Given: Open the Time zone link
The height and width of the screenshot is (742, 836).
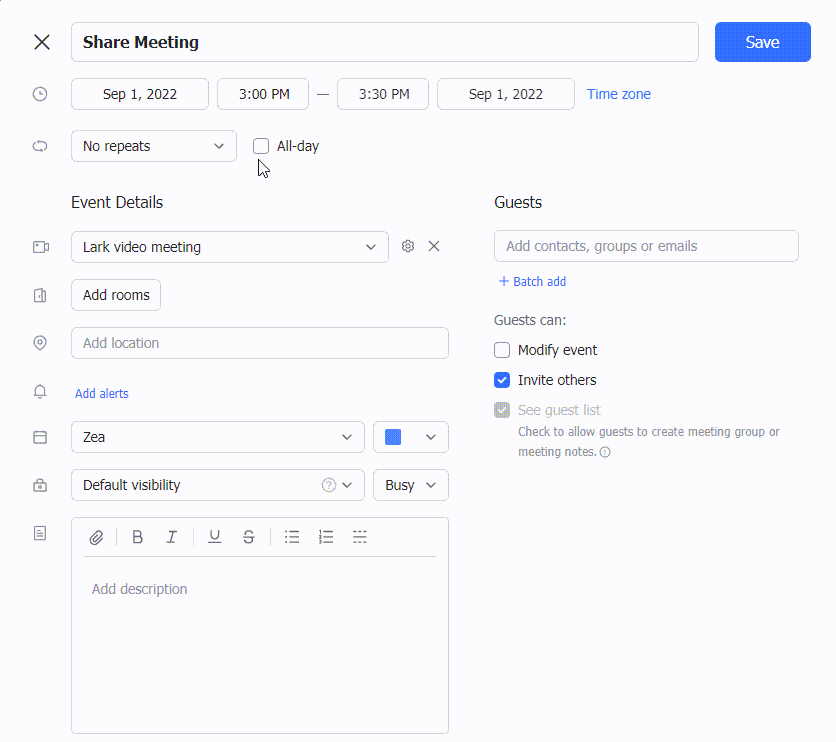Looking at the screenshot, I should pyautogui.click(x=618, y=94).
